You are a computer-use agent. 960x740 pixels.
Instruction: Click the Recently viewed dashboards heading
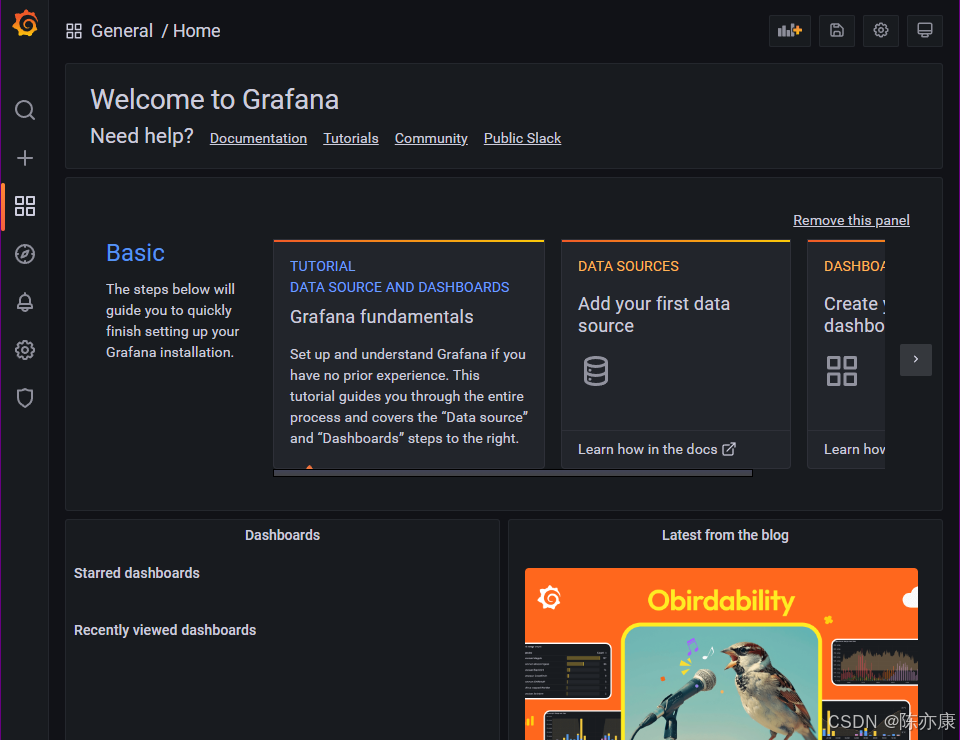click(x=165, y=630)
